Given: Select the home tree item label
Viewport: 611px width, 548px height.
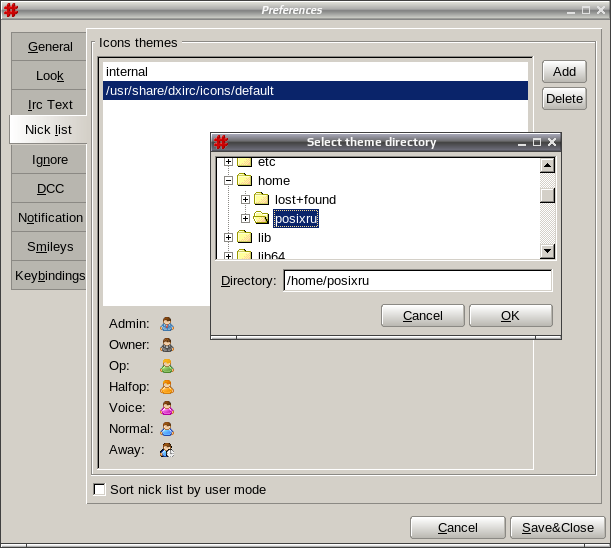Looking at the screenshot, I should pyautogui.click(x=274, y=181).
